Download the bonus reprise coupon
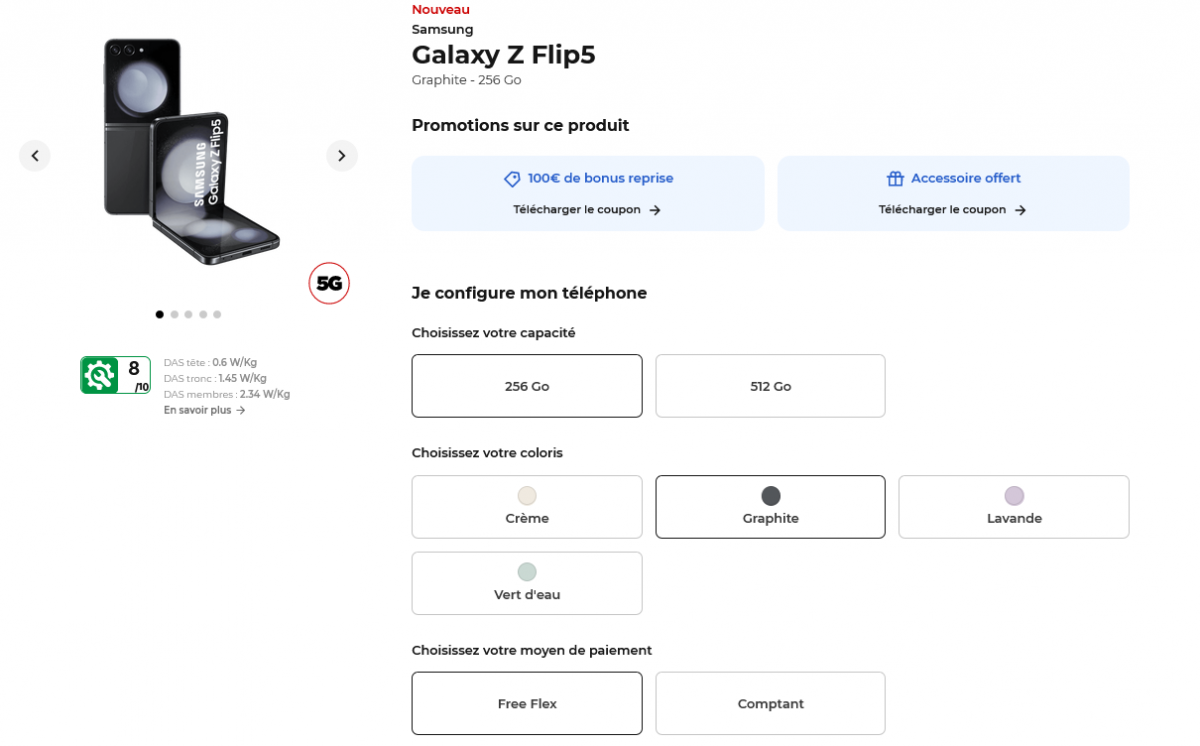 587,210
